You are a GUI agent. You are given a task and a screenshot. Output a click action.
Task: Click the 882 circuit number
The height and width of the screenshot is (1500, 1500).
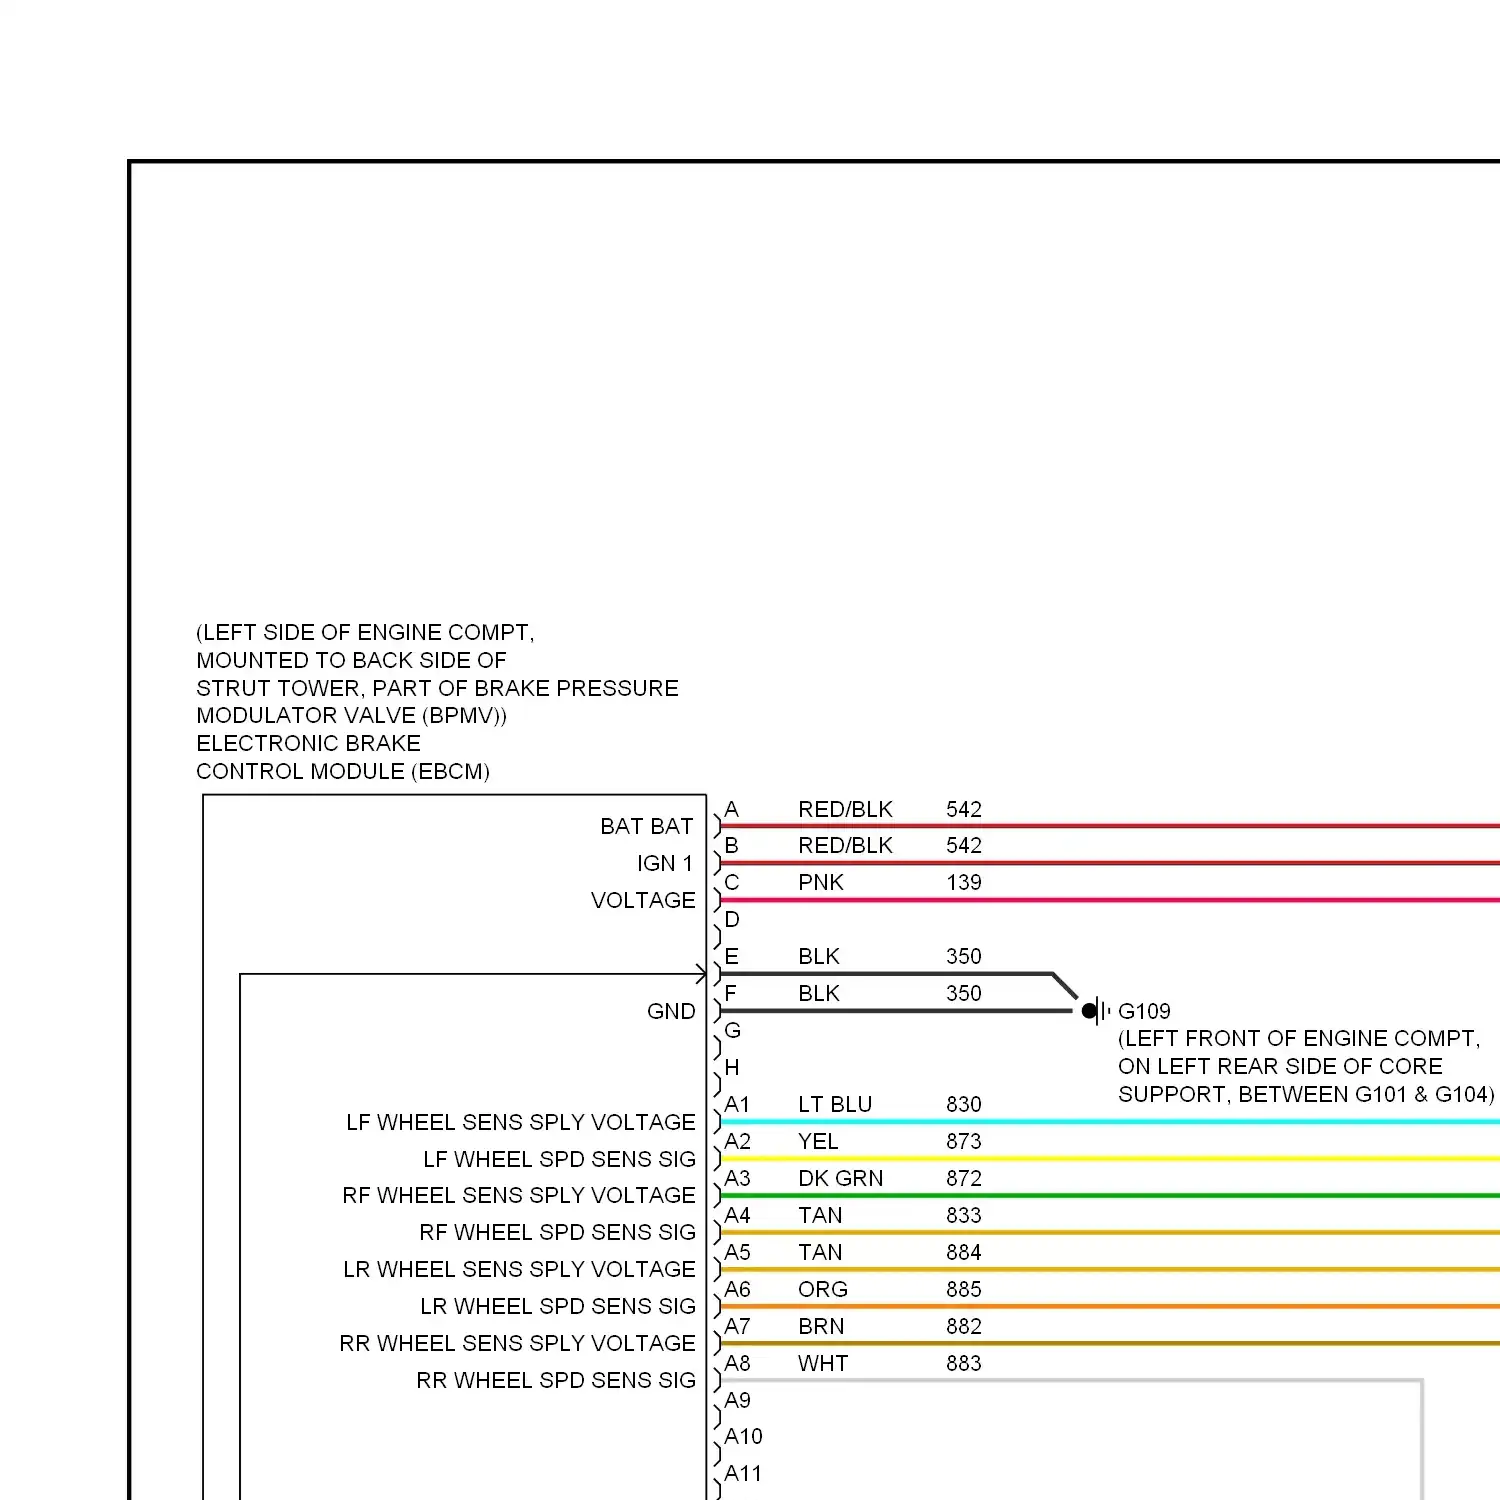click(x=964, y=1326)
